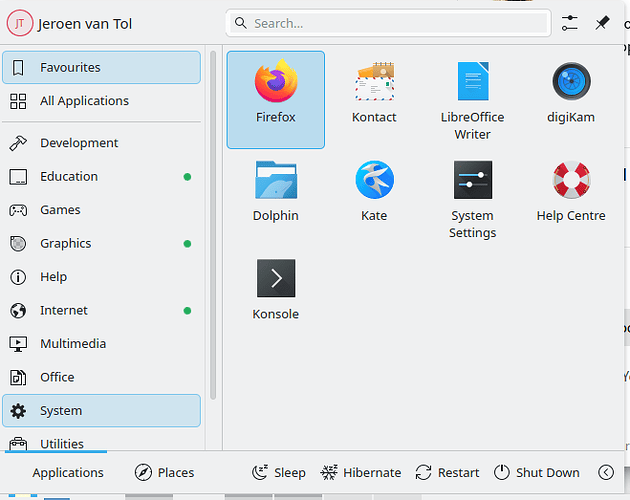Screen dimensions: 630x500
Task: Launch Dolphin file manager
Action: [x=276, y=195]
